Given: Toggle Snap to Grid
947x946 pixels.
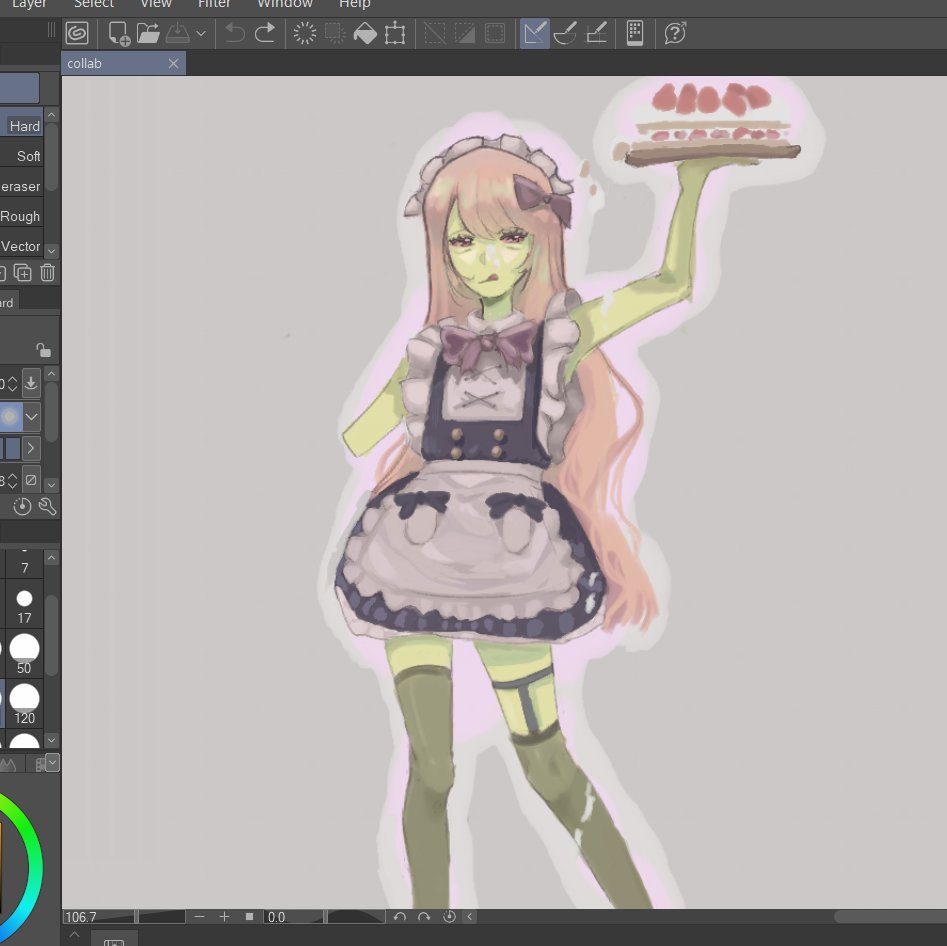Looking at the screenshot, I should (596, 33).
